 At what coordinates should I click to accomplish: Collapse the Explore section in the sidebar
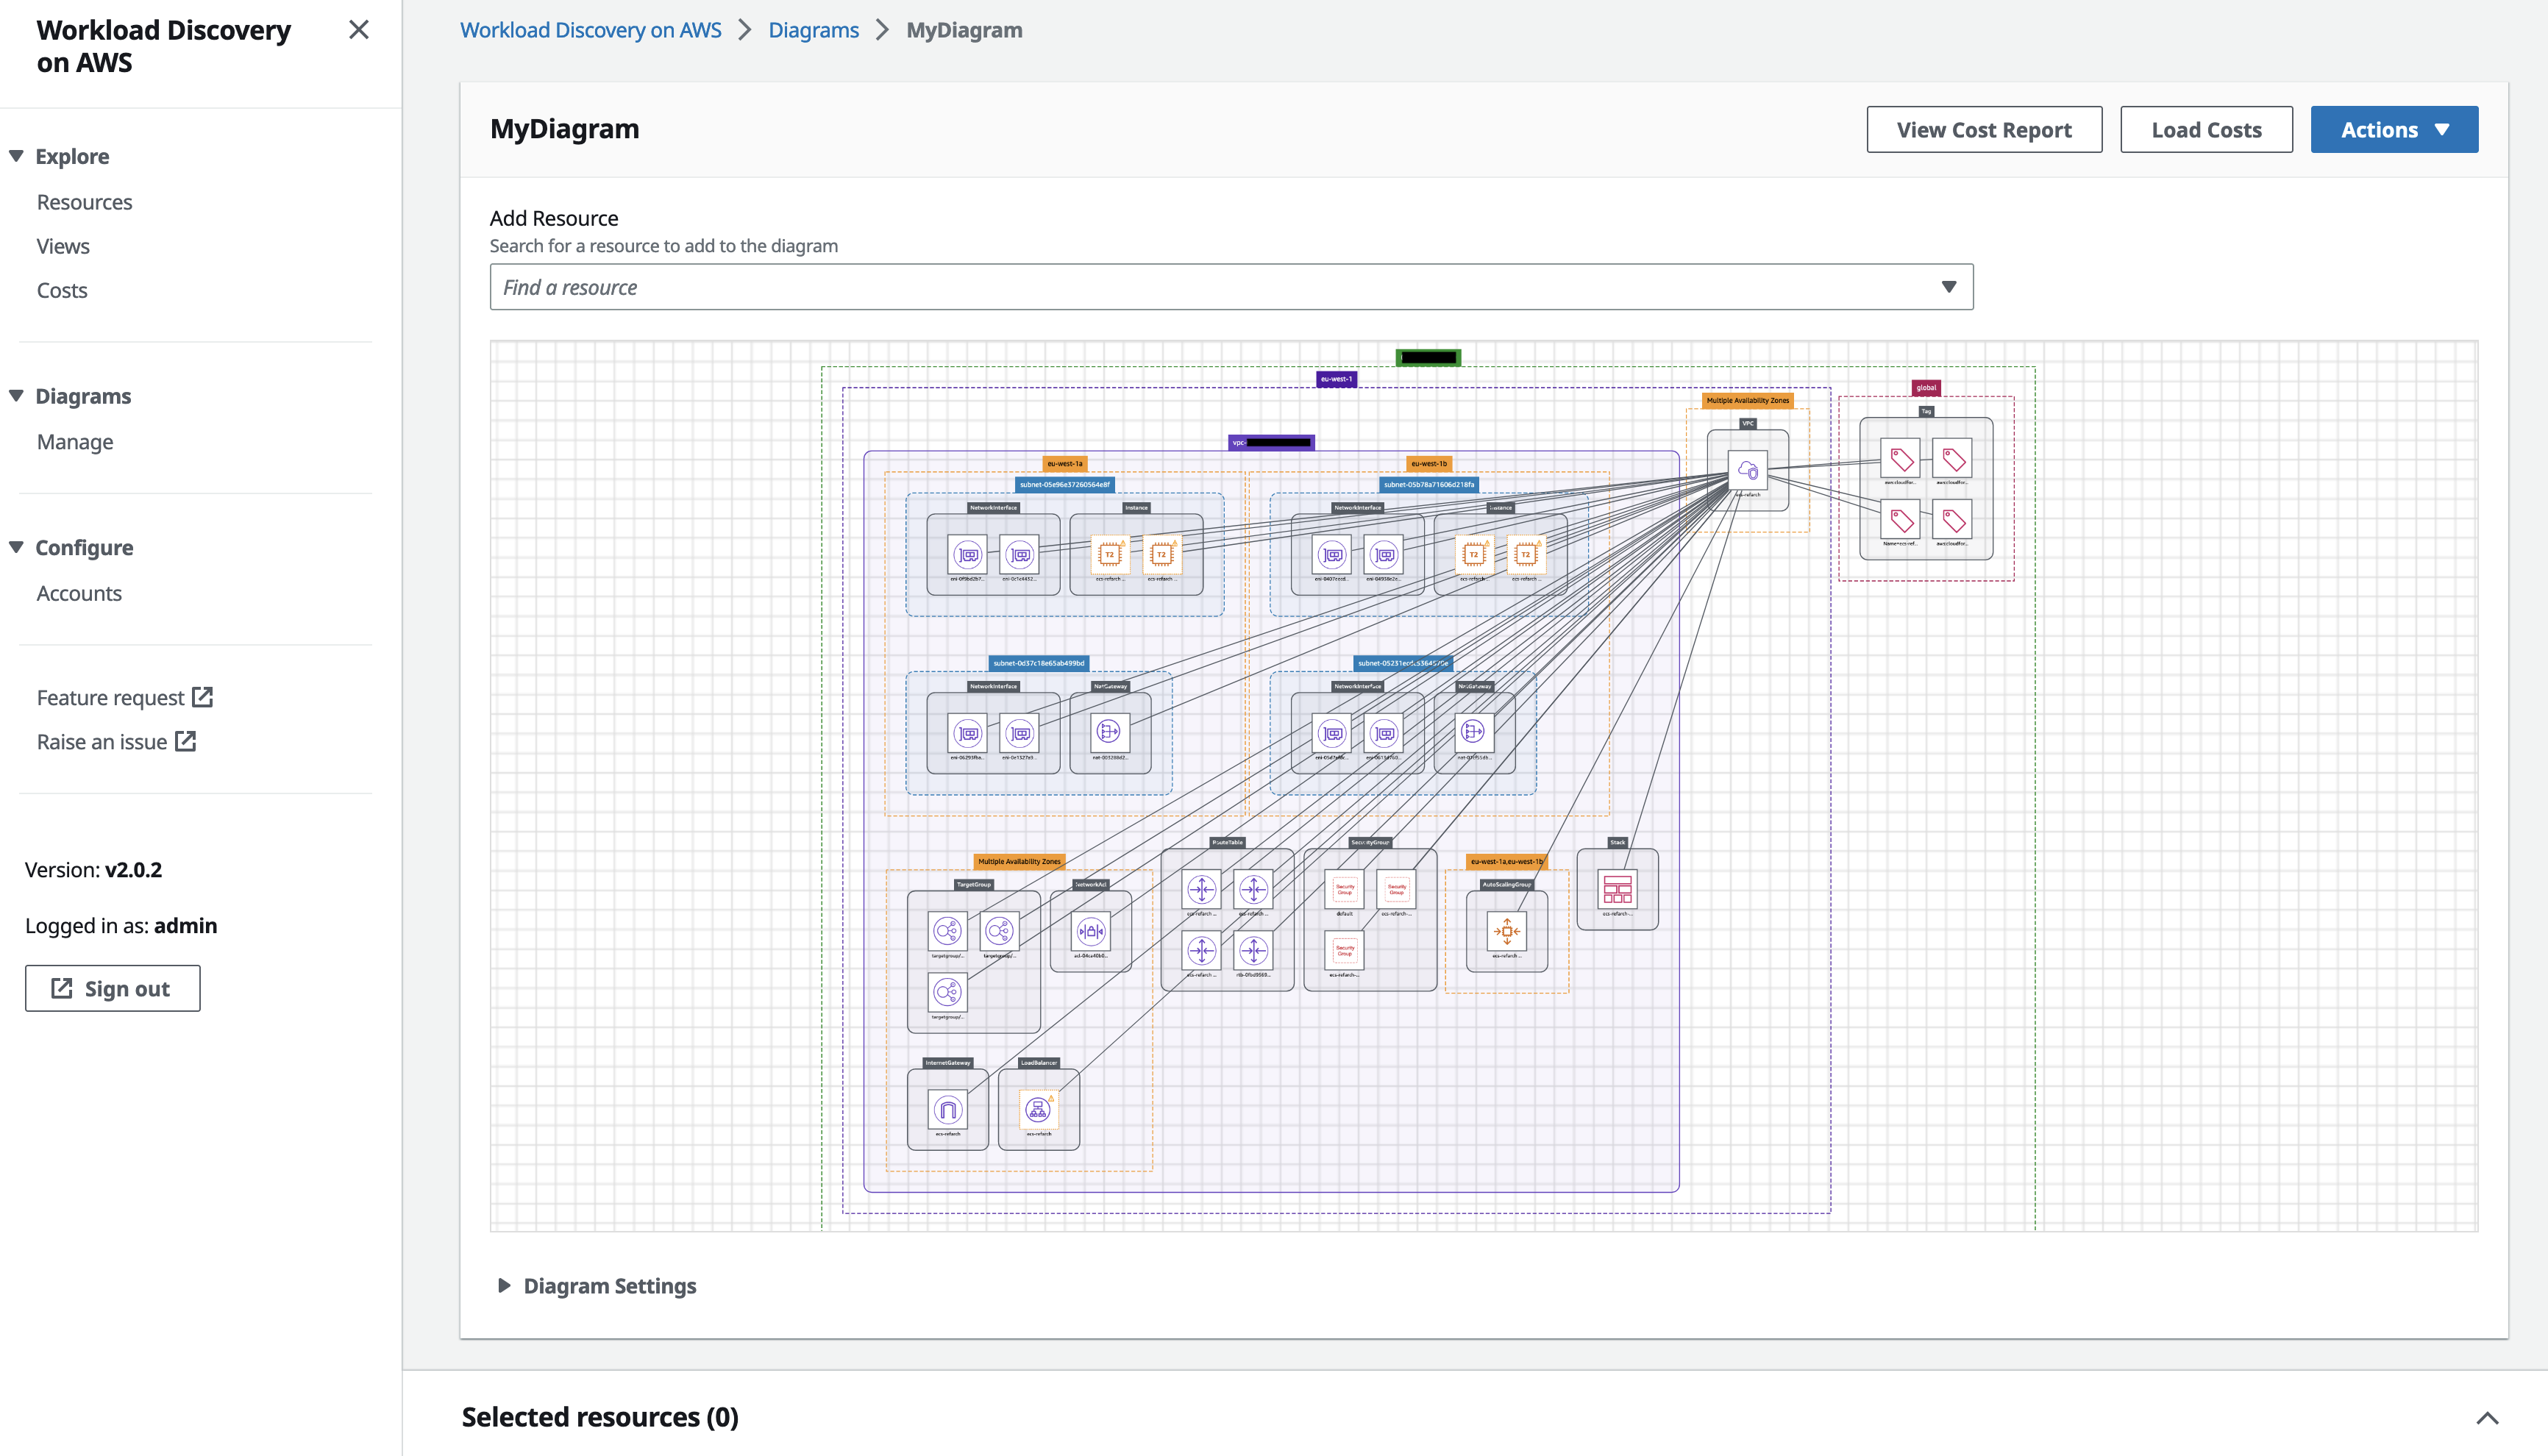click(x=15, y=156)
